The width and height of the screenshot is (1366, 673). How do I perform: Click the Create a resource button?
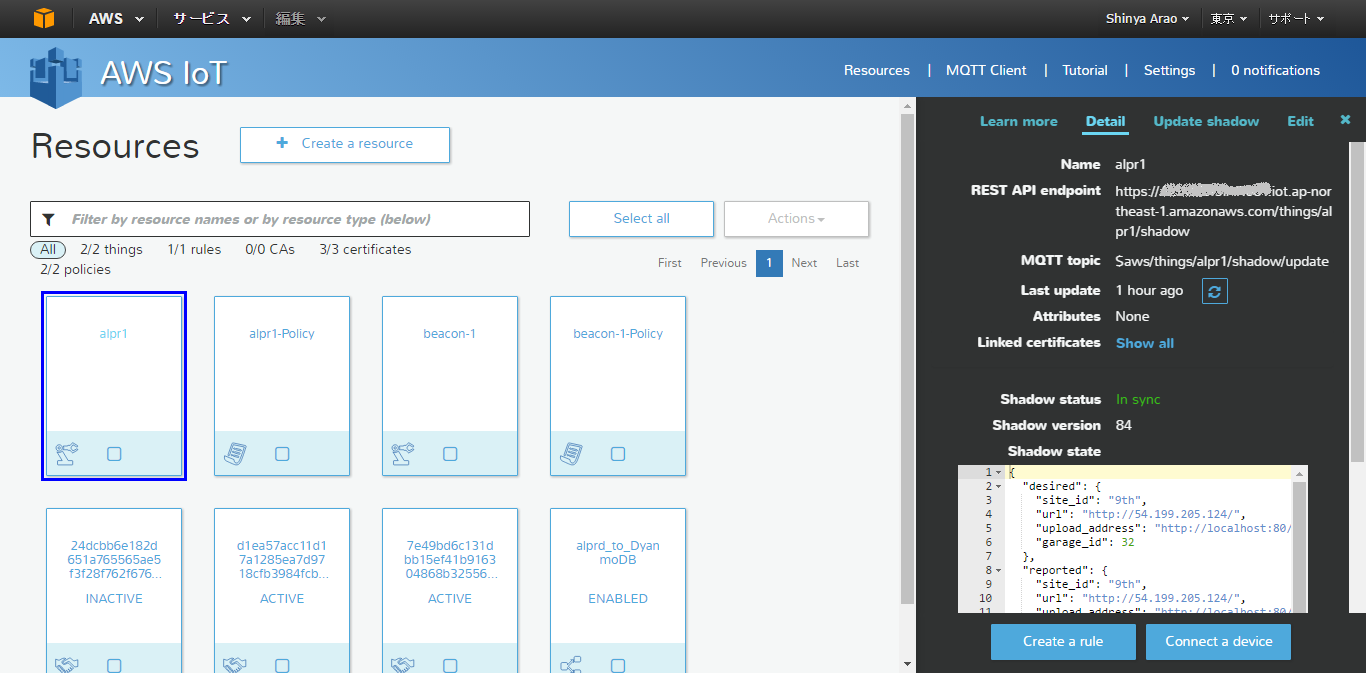(345, 144)
